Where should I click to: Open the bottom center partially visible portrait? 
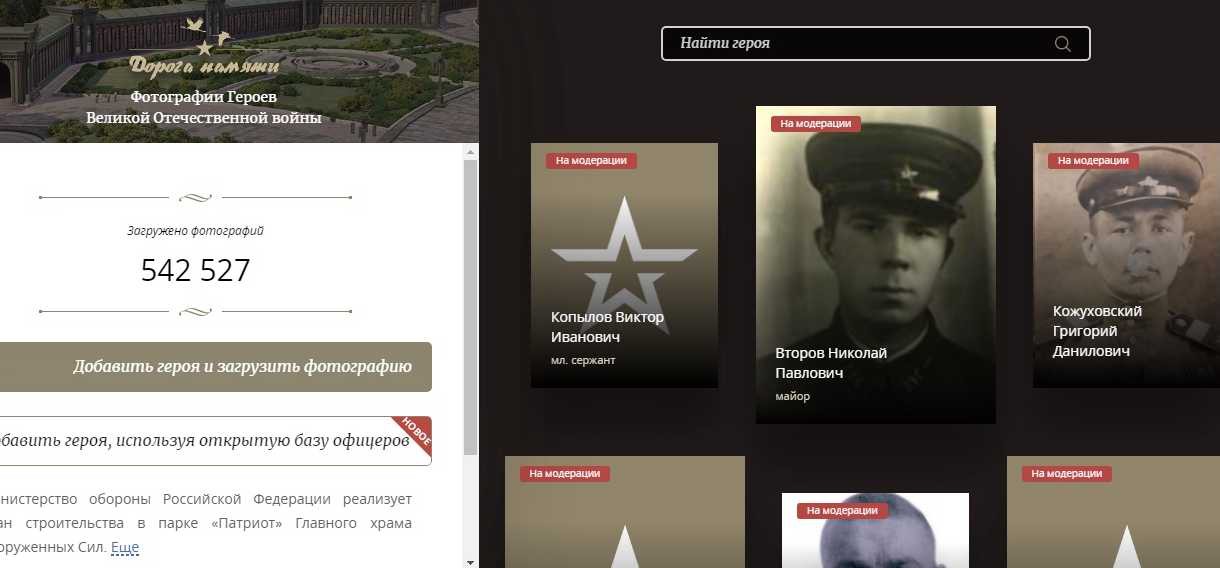coord(875,530)
